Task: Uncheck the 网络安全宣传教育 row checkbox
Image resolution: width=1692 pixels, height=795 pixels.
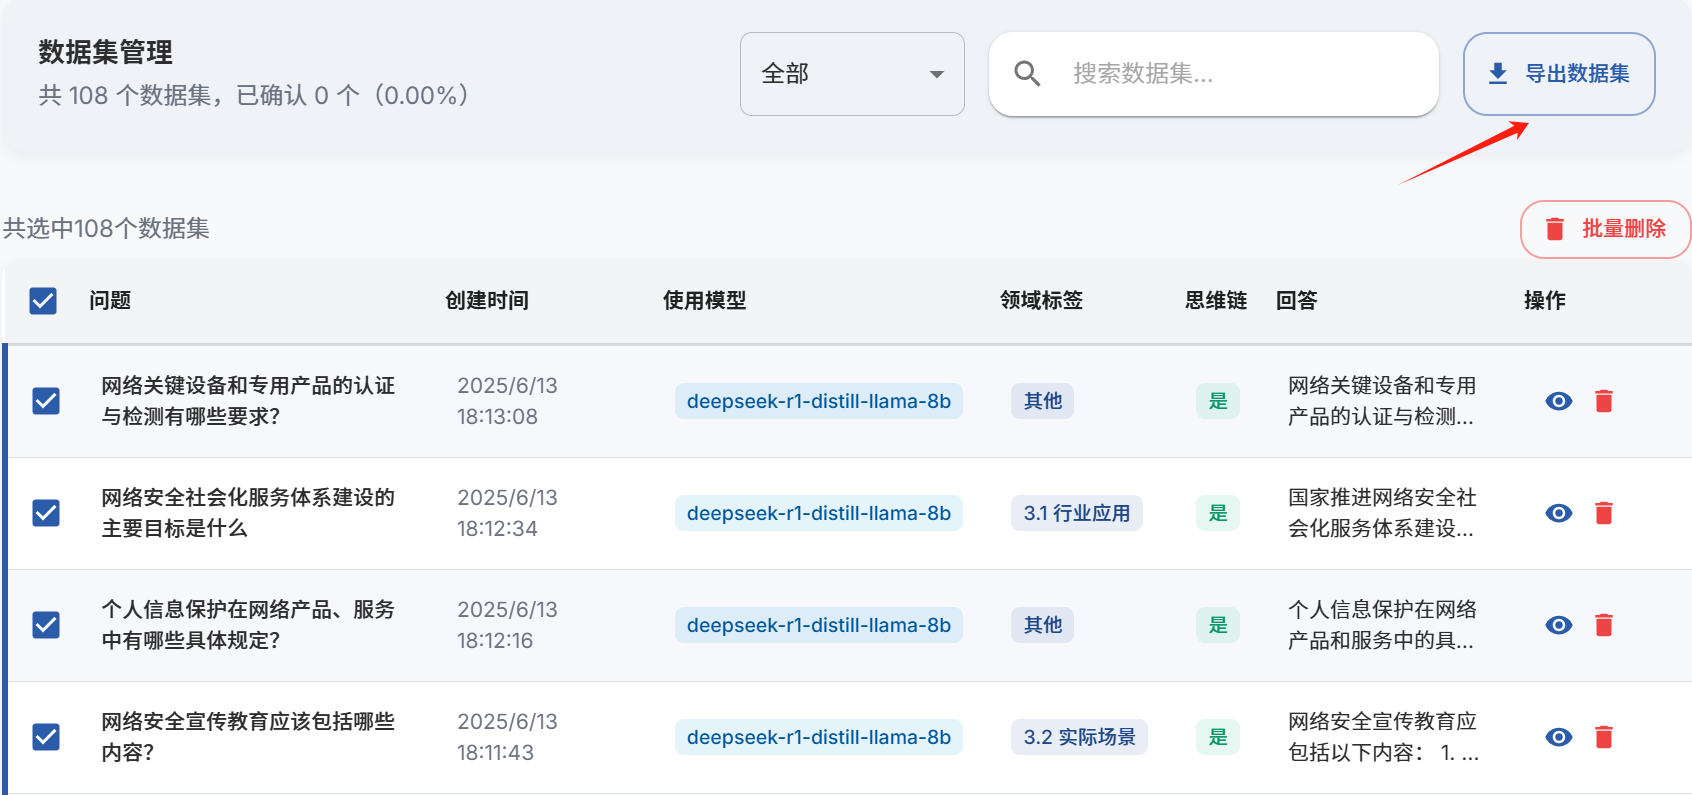Action: click(46, 737)
